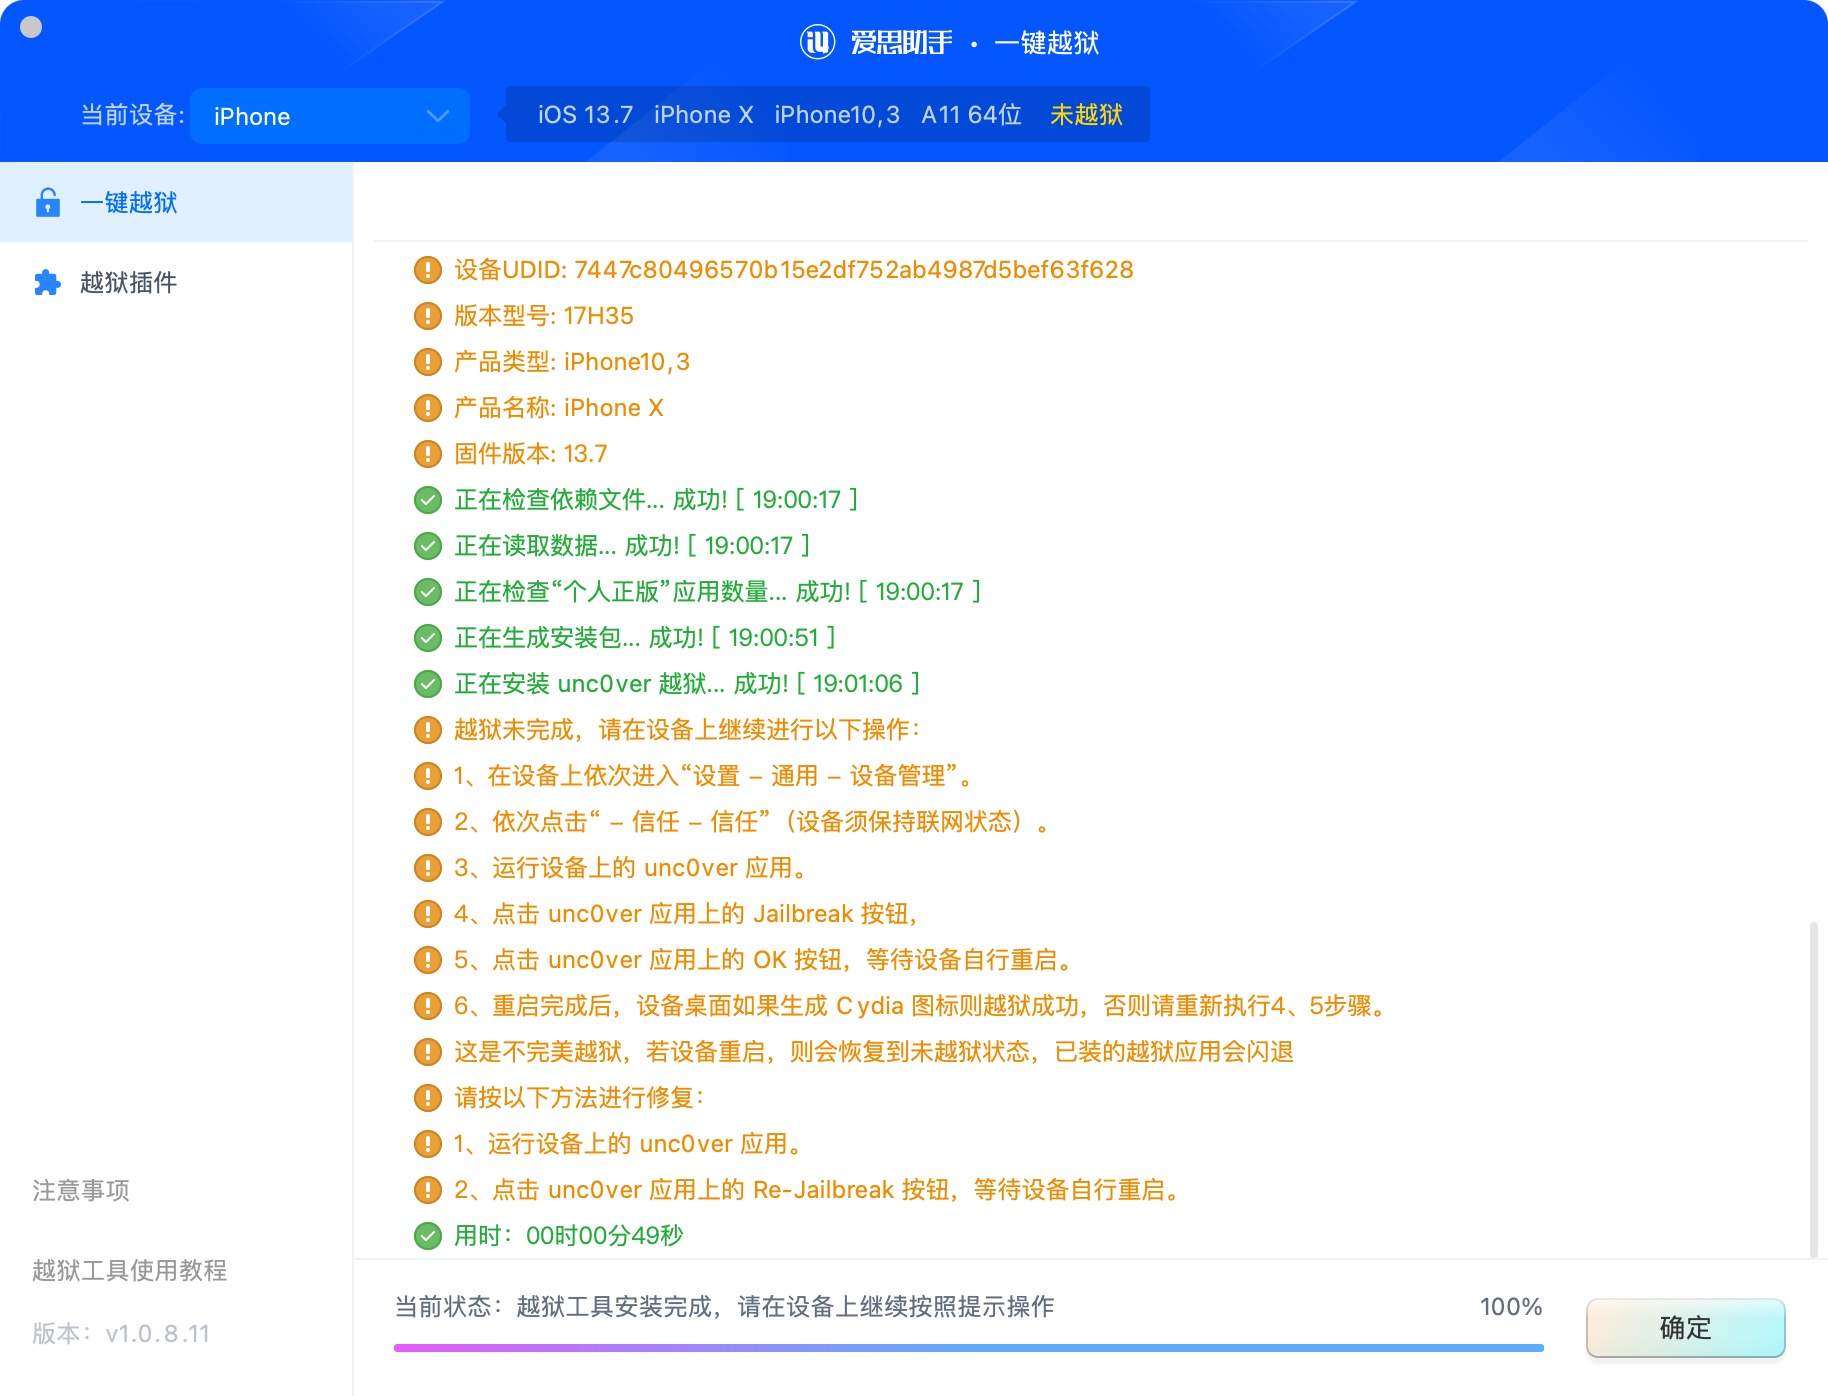
Task: Click the green check icon beside 正在读取数据
Action: (x=428, y=546)
